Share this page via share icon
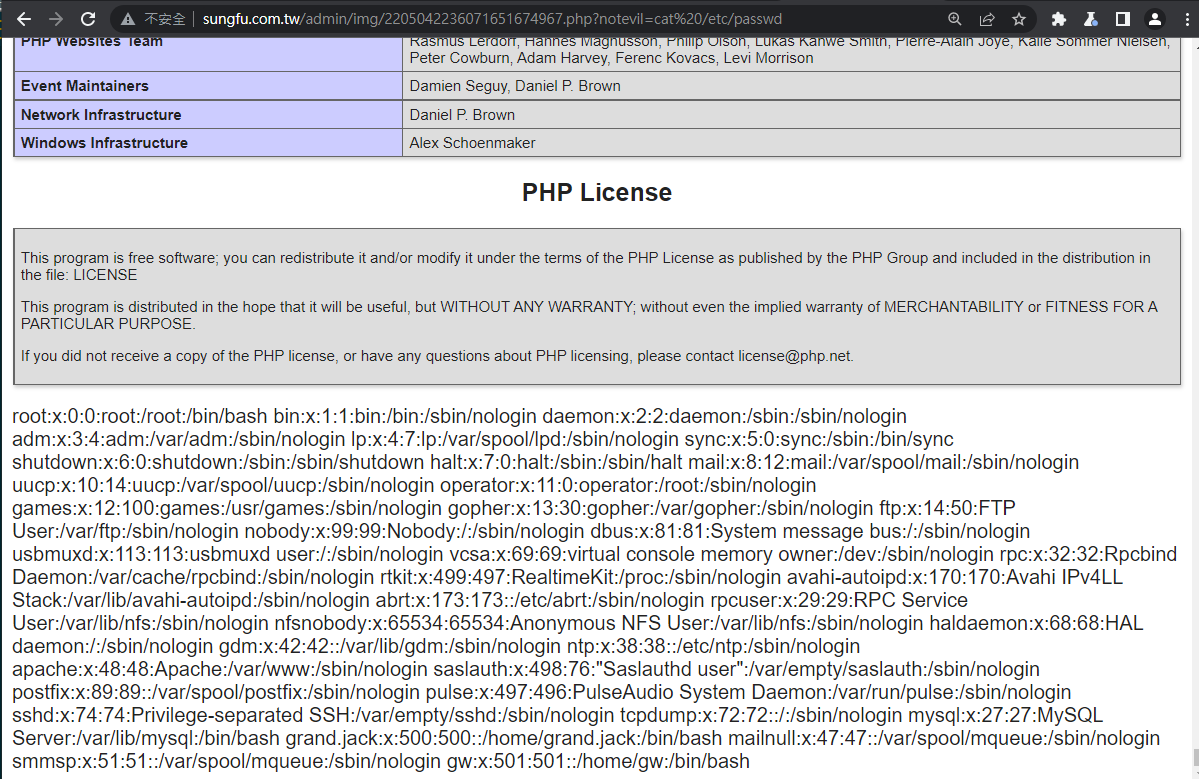 click(986, 19)
